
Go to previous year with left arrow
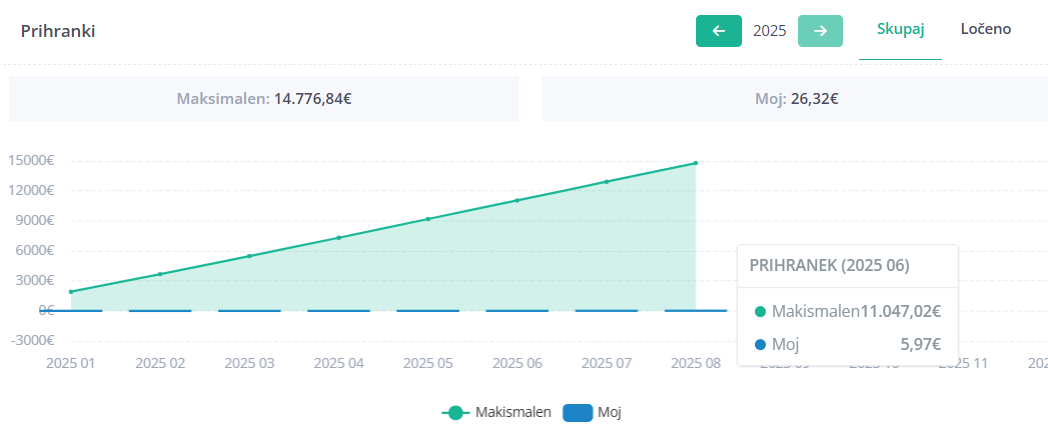[x=718, y=31]
